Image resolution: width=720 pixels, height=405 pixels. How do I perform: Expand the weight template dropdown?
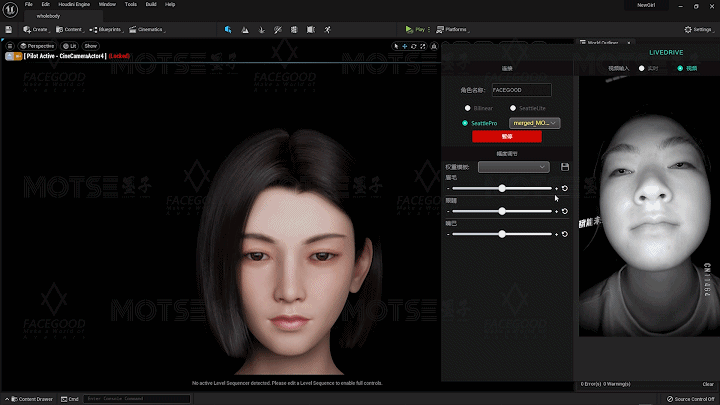[514, 167]
